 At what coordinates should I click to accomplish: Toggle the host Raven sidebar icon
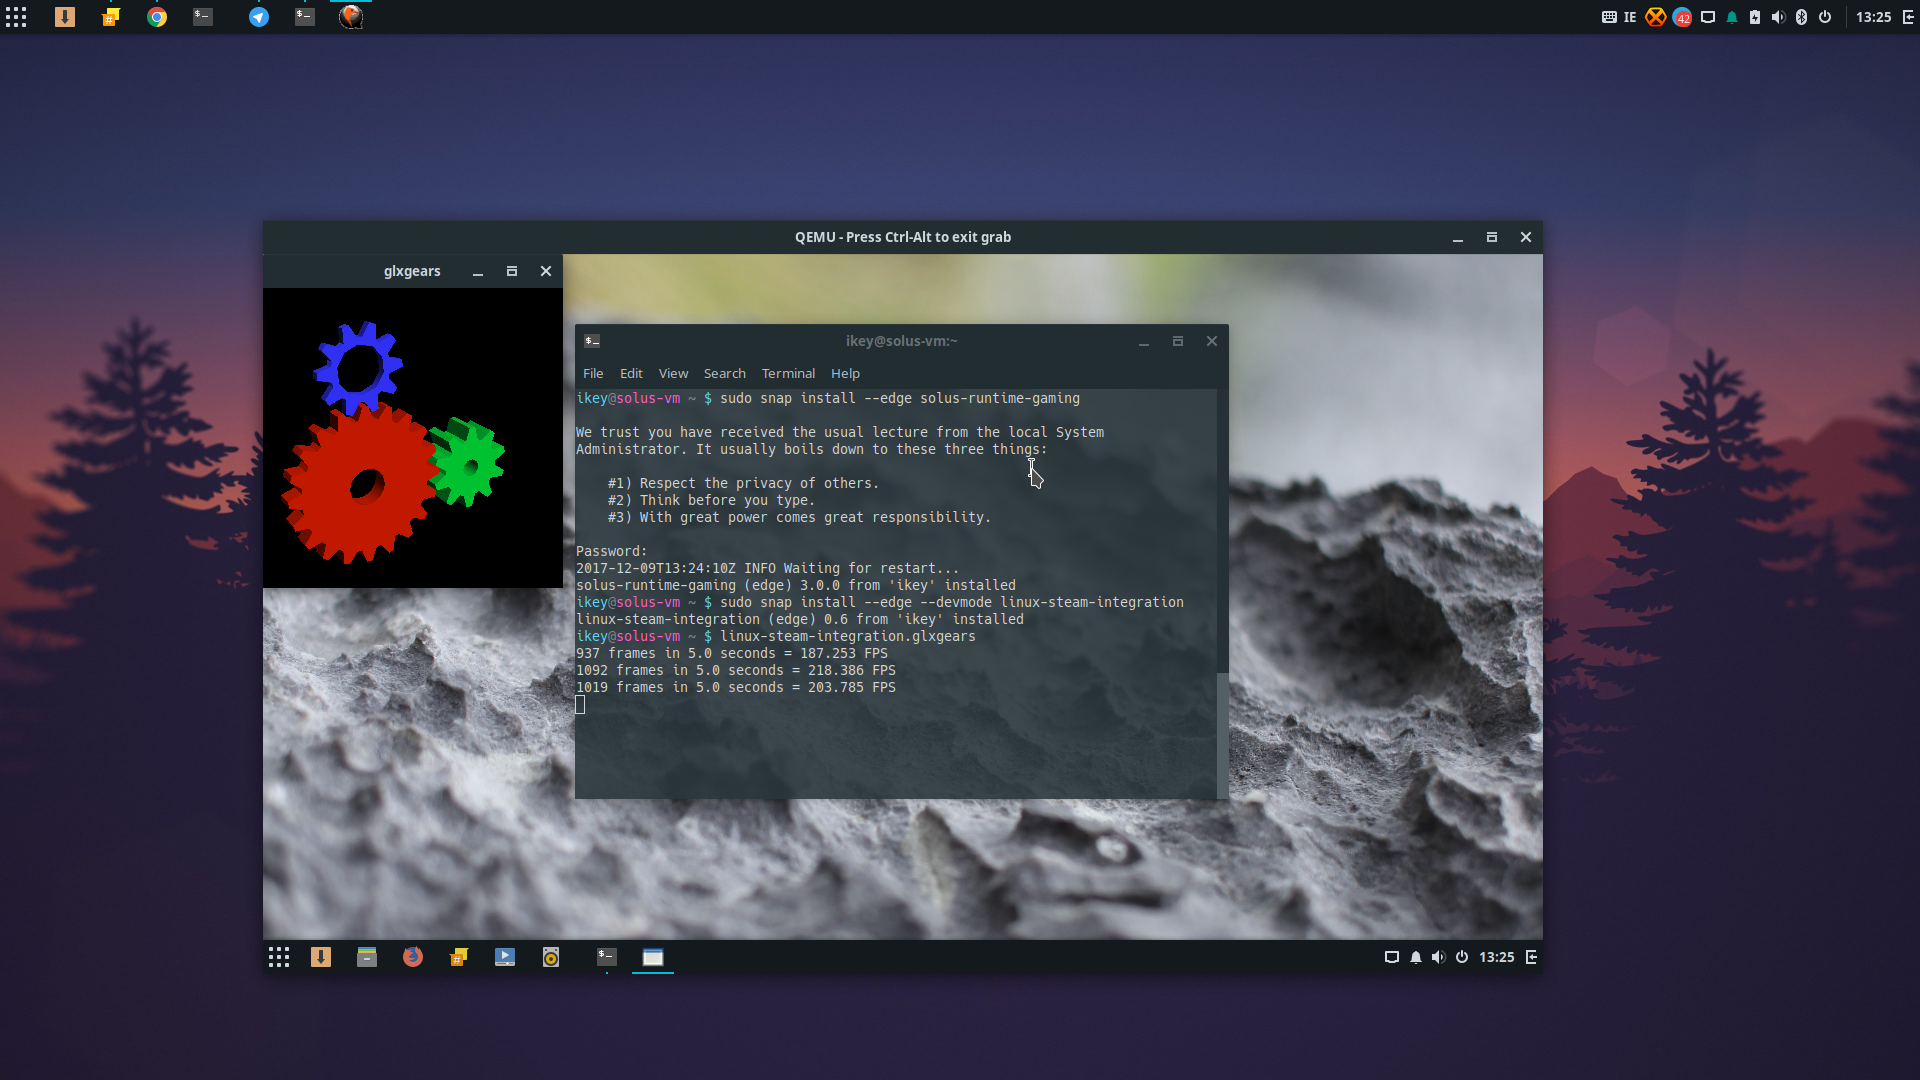tap(1908, 17)
